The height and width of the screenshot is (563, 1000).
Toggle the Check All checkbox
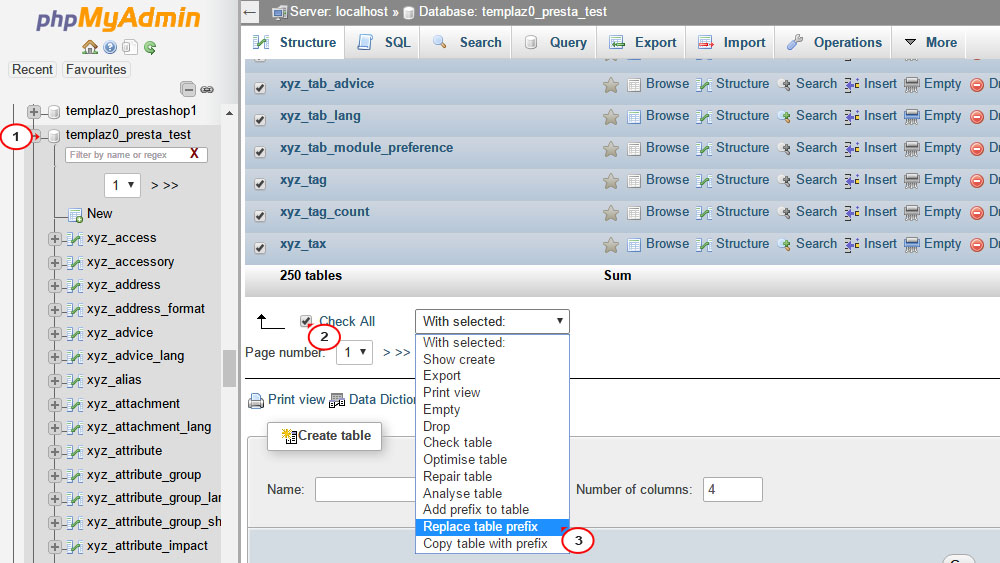click(306, 321)
